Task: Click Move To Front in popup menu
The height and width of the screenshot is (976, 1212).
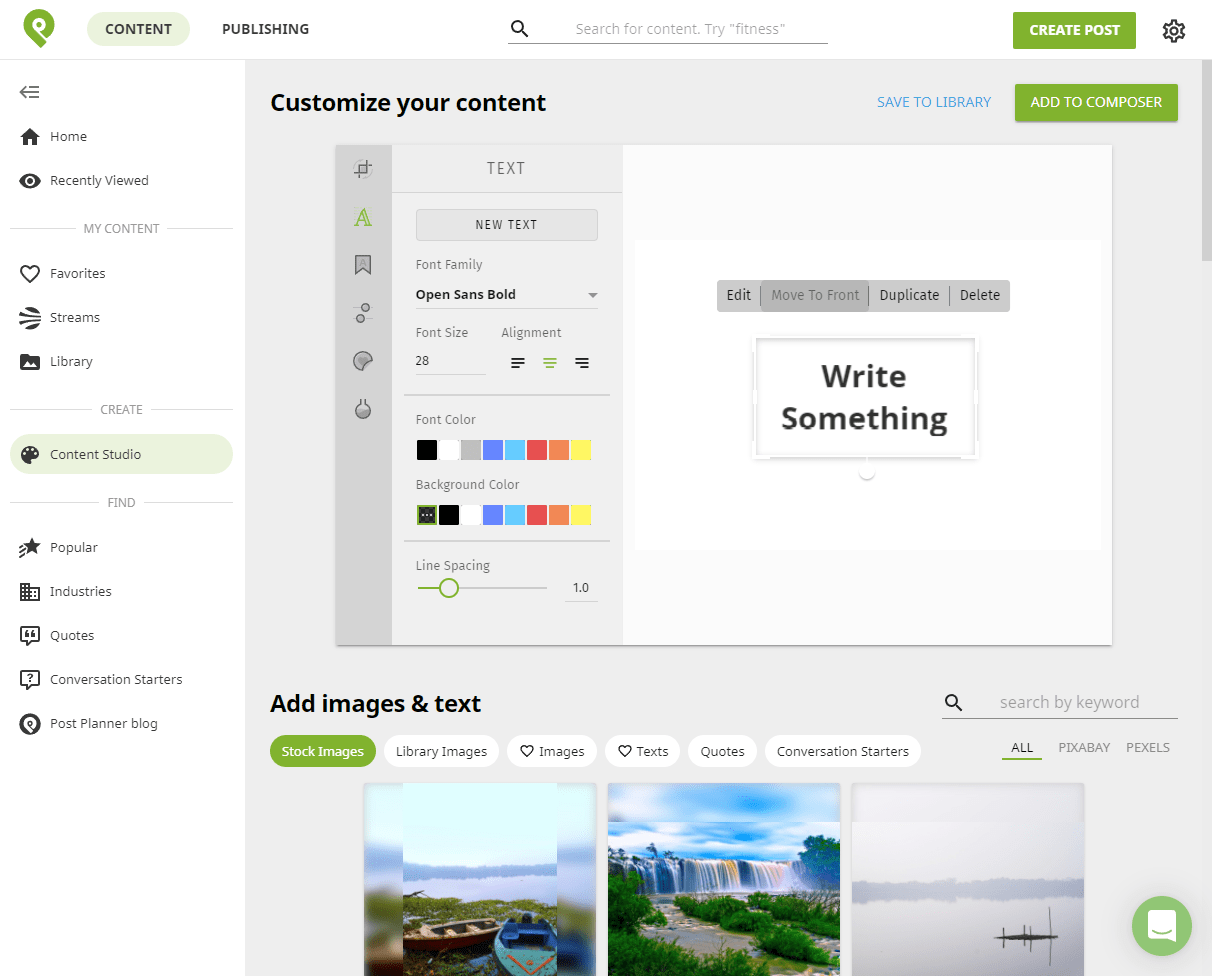Action: (815, 295)
